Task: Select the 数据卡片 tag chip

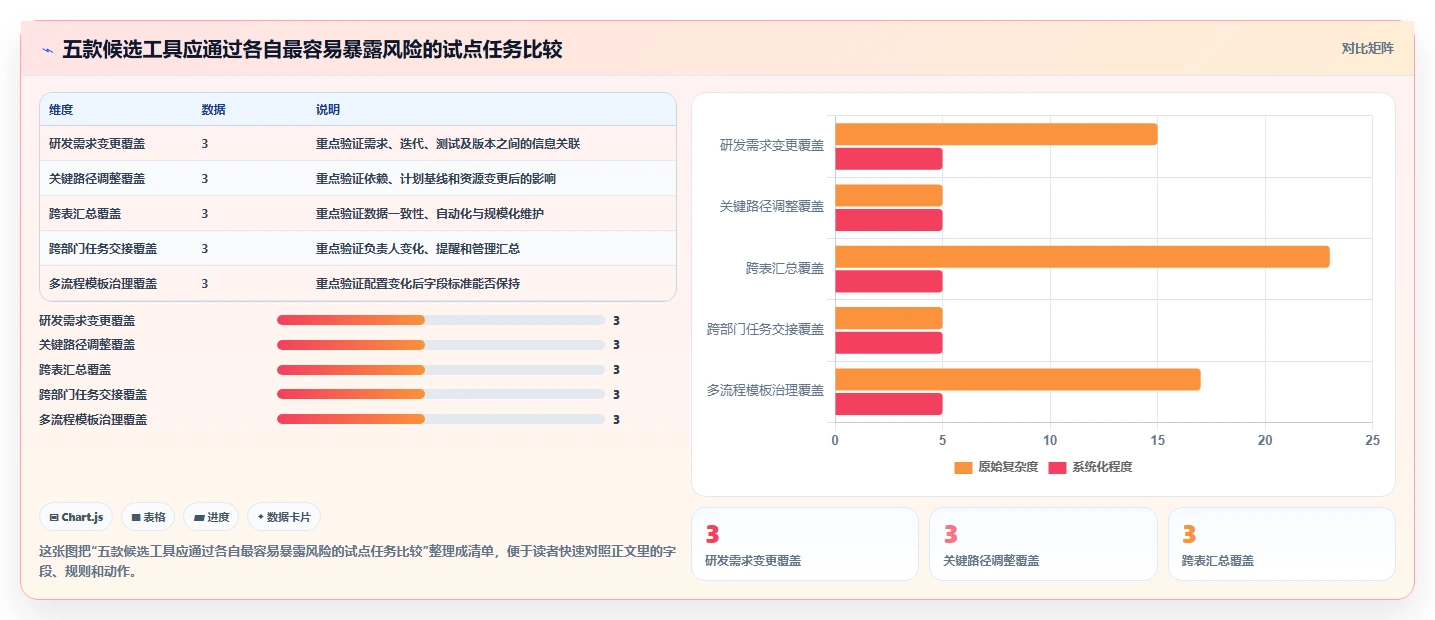Action: click(284, 517)
